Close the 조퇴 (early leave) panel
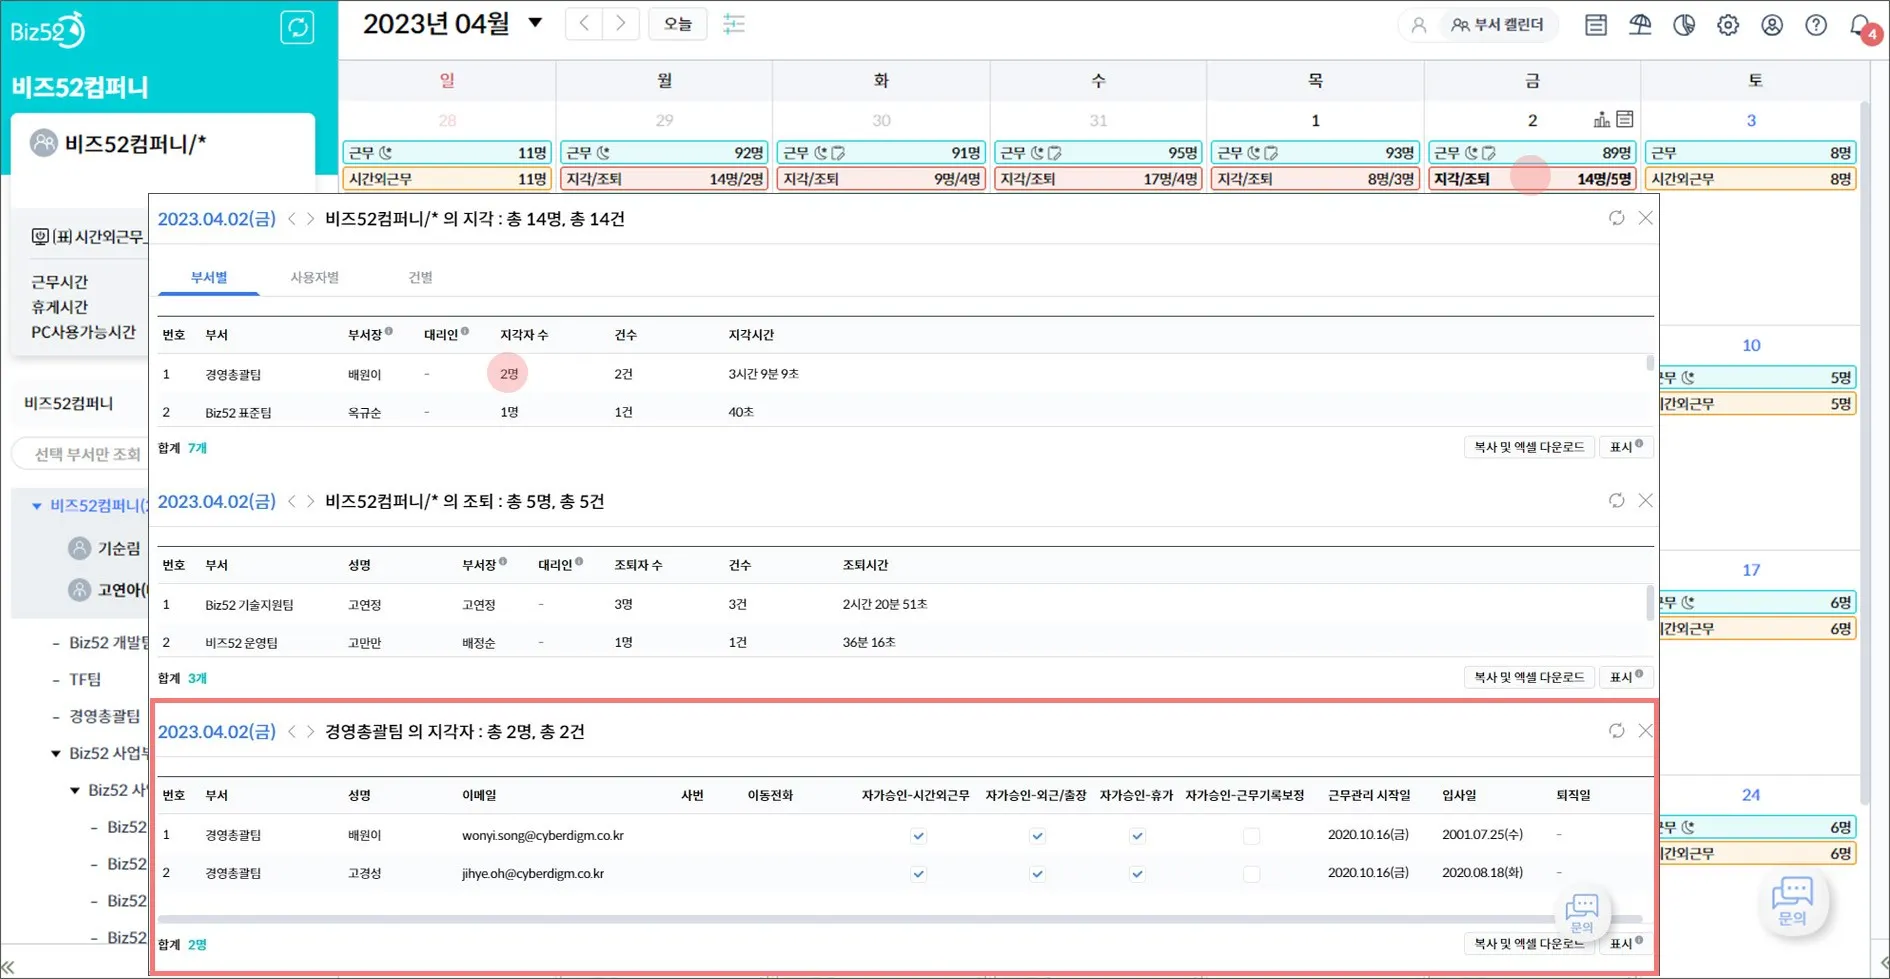 coord(1646,500)
